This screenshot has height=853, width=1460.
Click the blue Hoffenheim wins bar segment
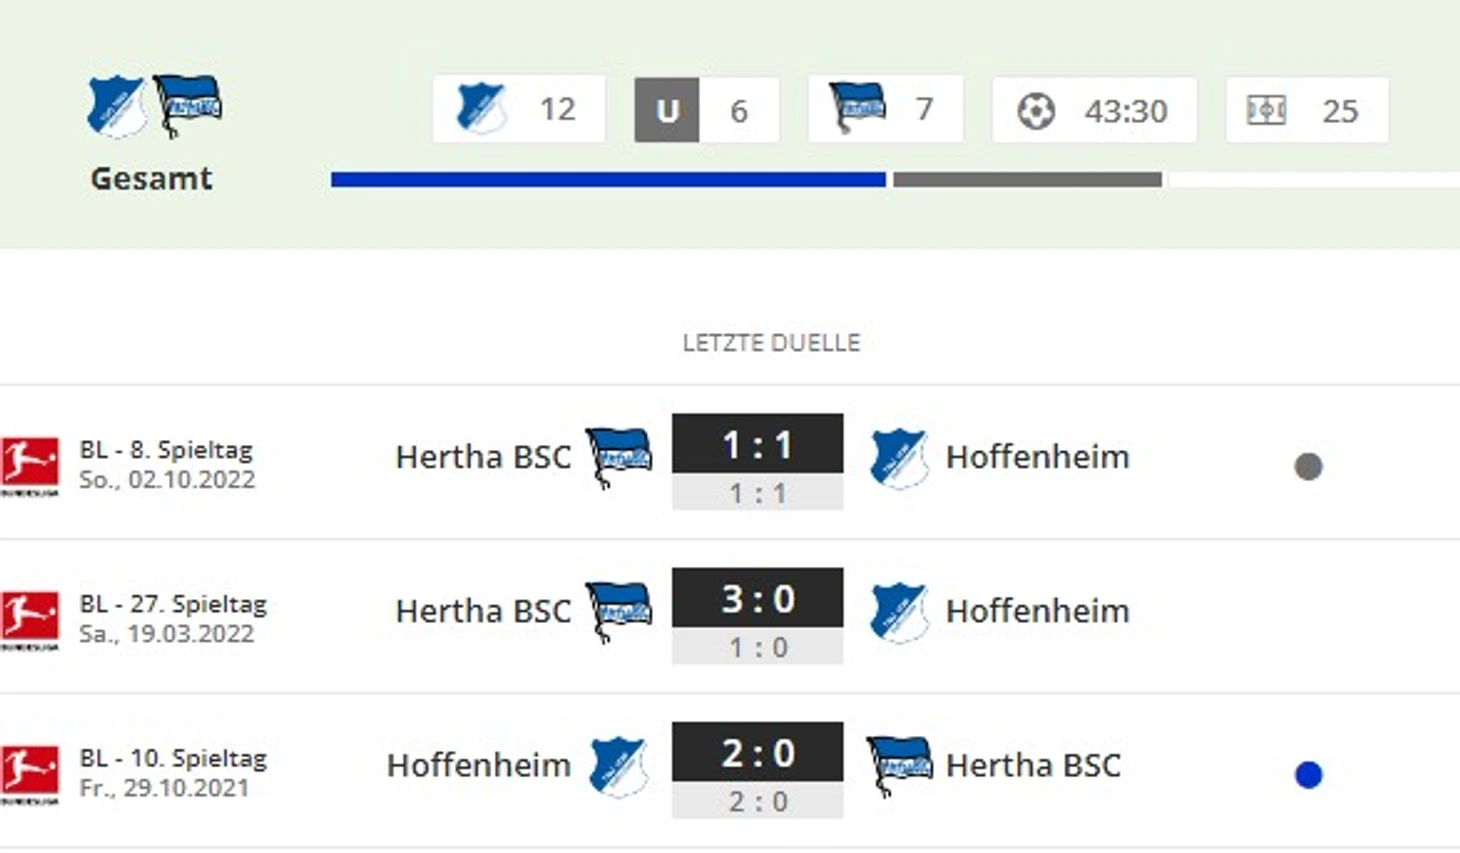click(x=608, y=180)
